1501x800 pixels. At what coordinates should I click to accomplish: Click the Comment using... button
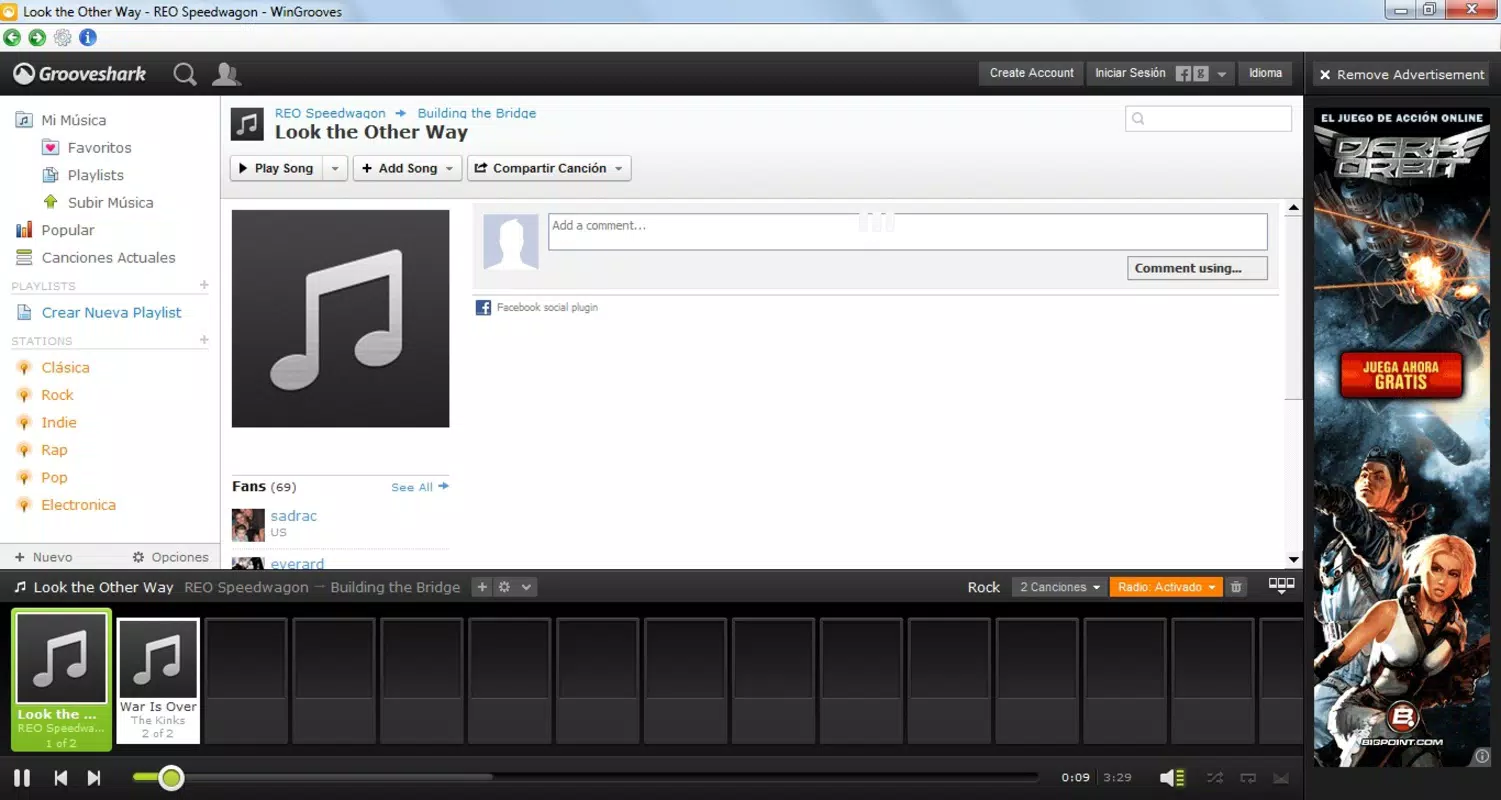click(x=1197, y=268)
